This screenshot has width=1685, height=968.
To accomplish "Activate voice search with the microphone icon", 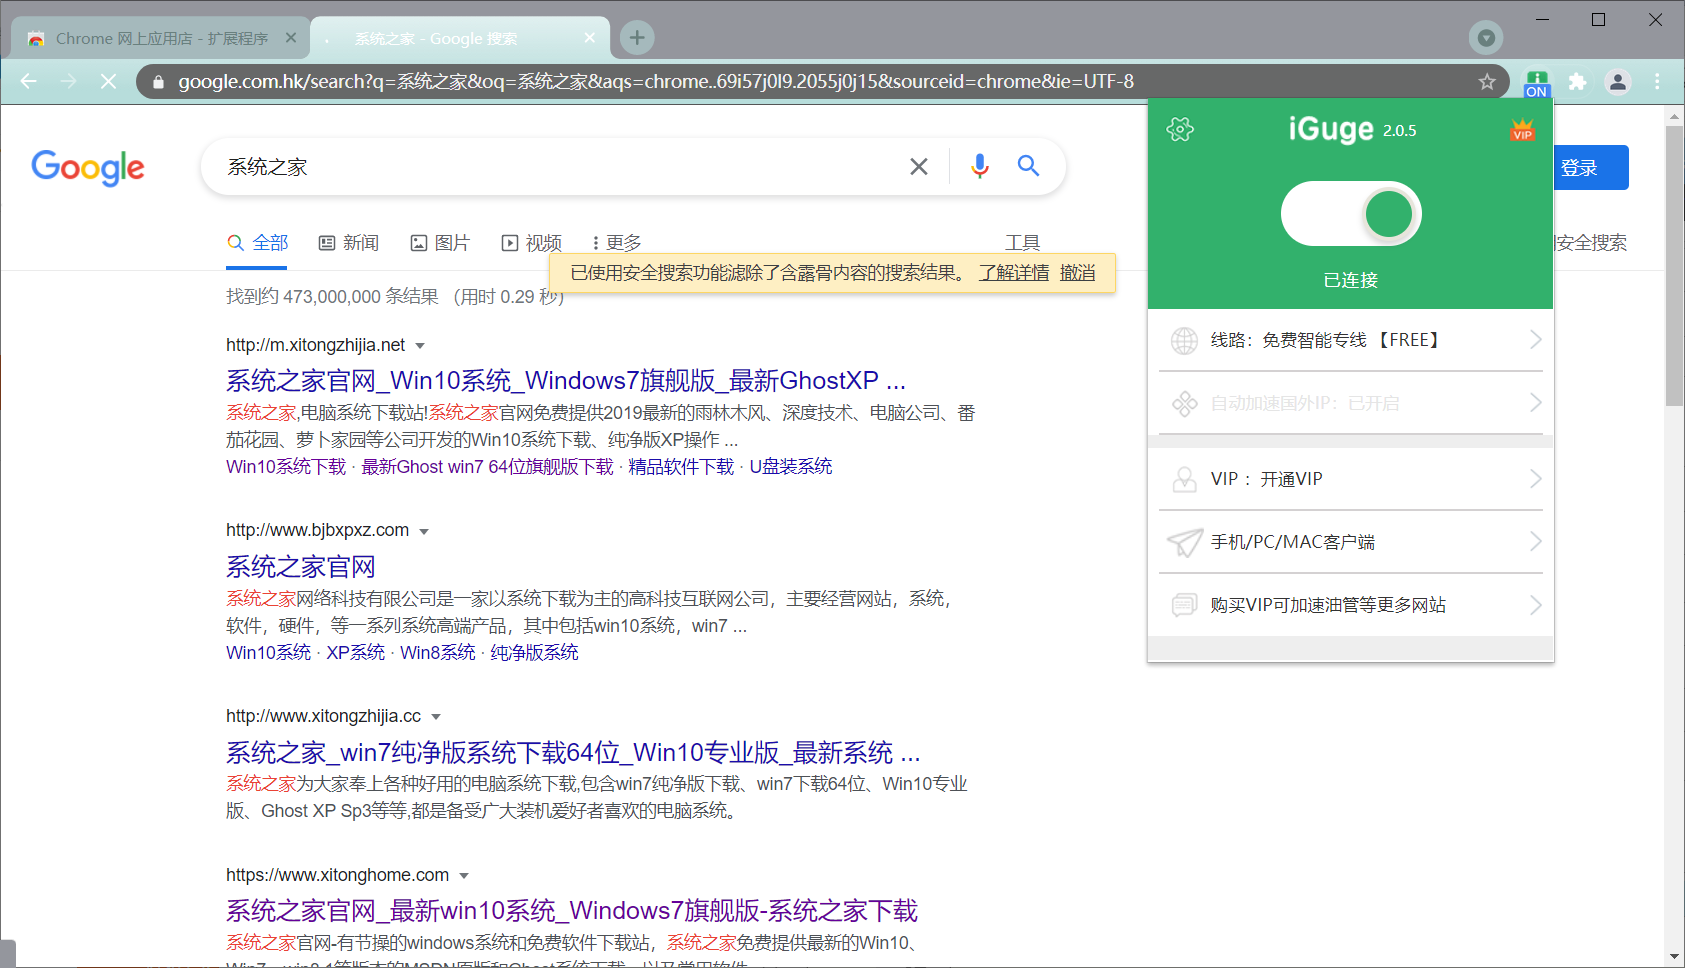I will pos(979,166).
